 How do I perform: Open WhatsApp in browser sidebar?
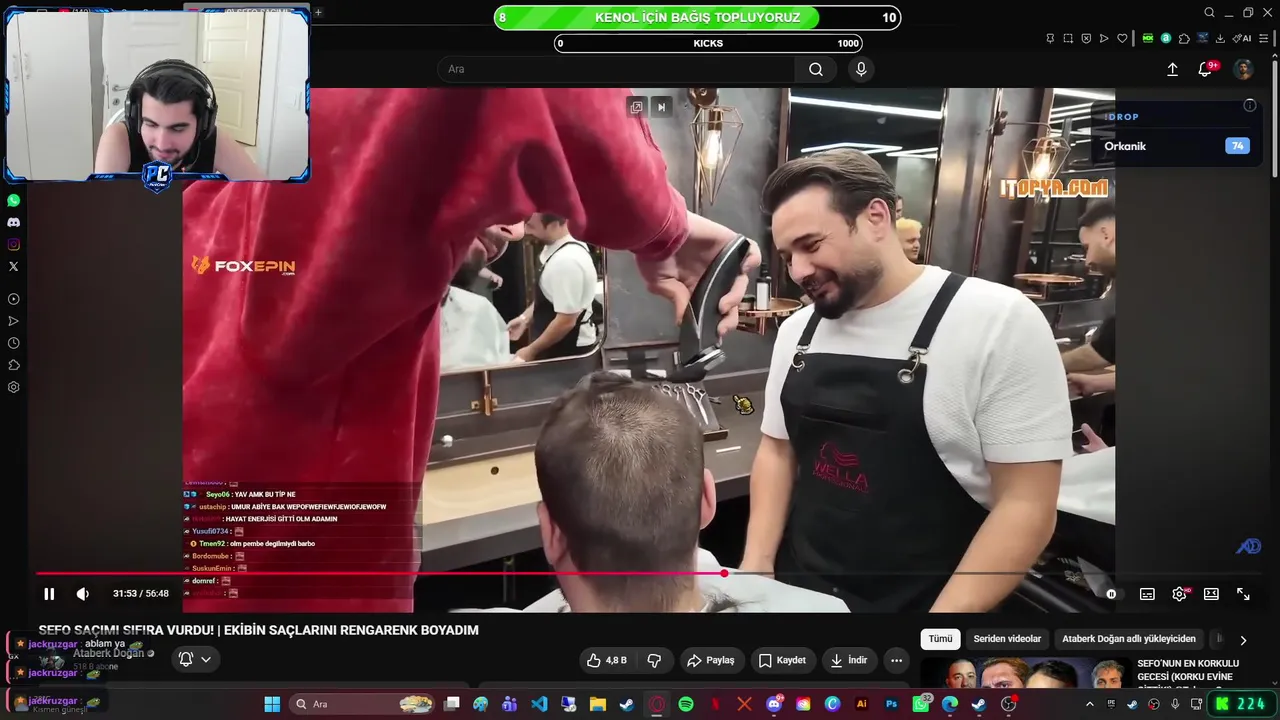tap(13, 201)
